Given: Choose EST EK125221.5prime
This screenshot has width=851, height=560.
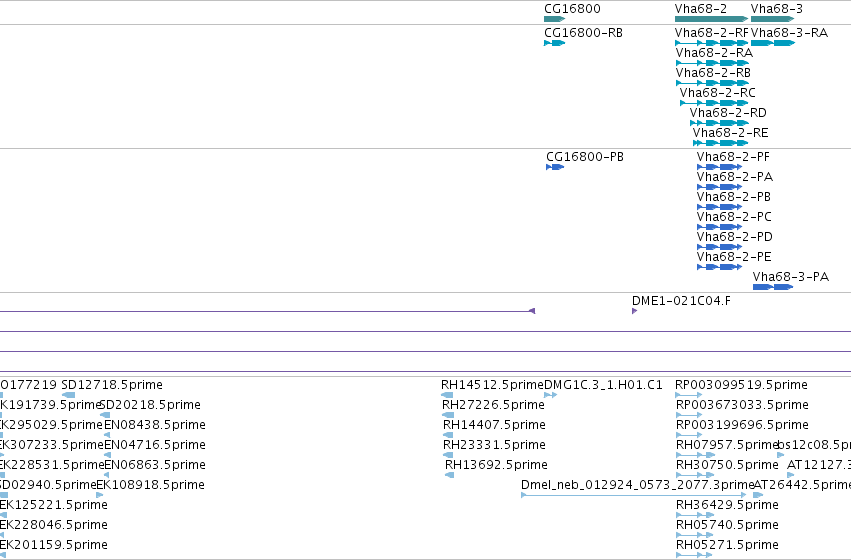Looking at the screenshot, I should pos(54,506).
